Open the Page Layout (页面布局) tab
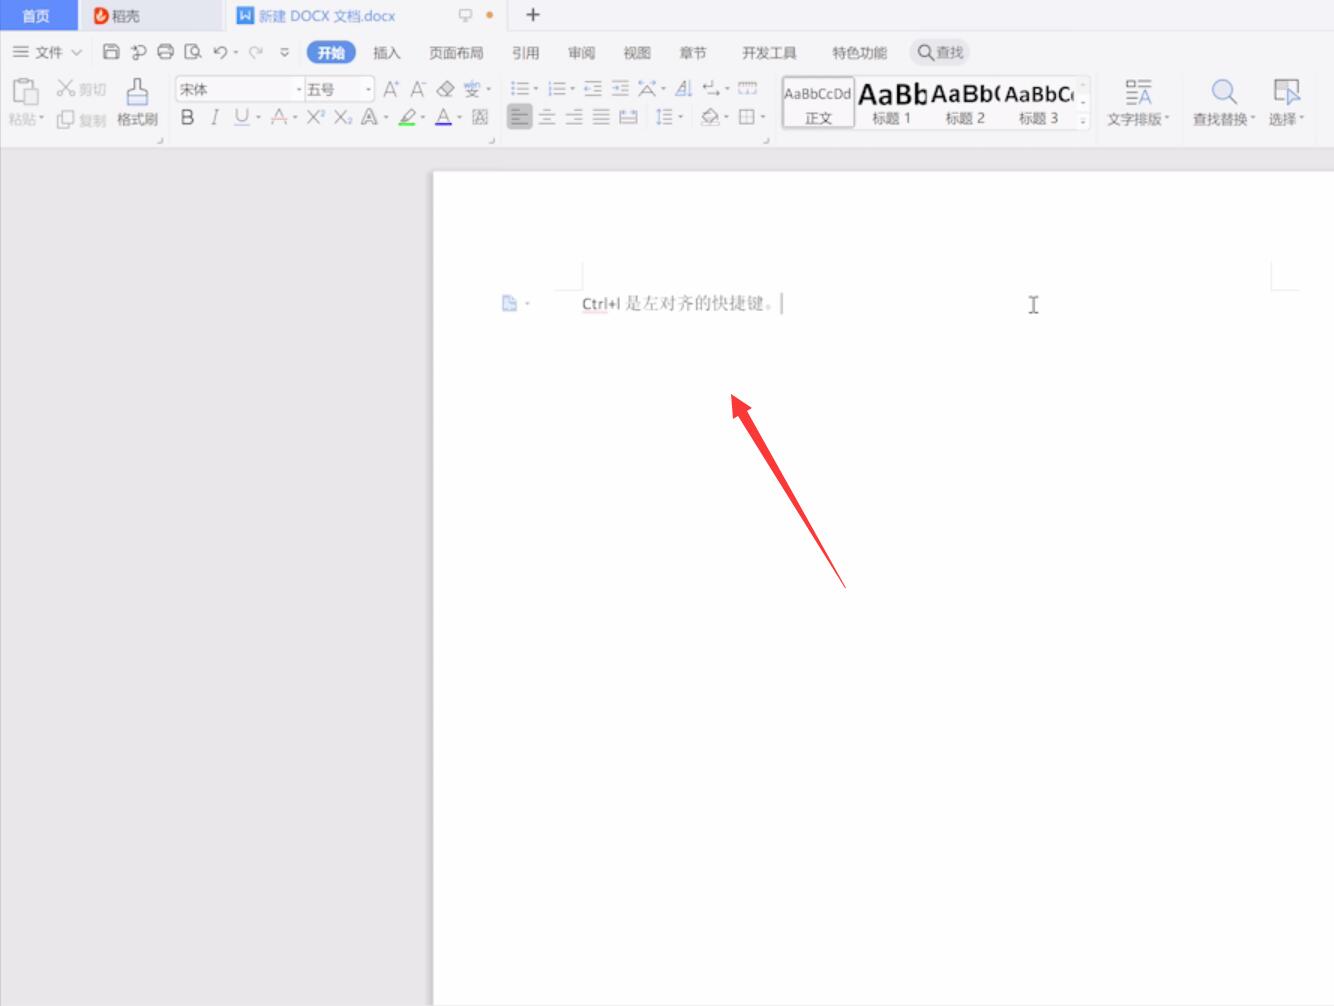This screenshot has width=1334, height=1006. pos(456,53)
